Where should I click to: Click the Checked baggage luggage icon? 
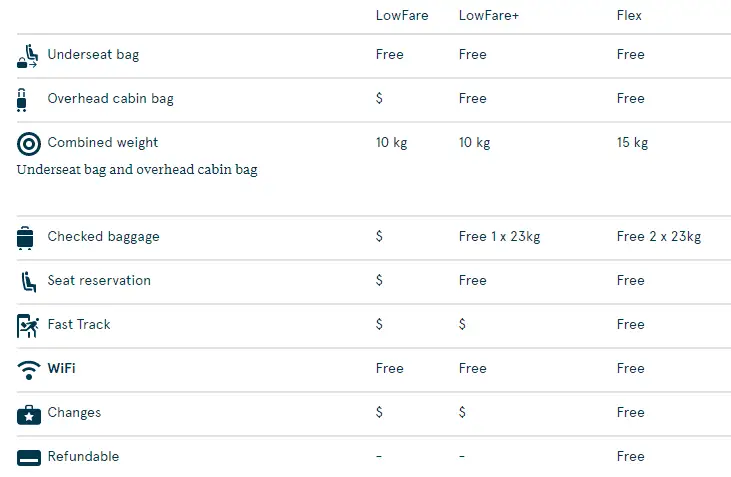(26, 237)
